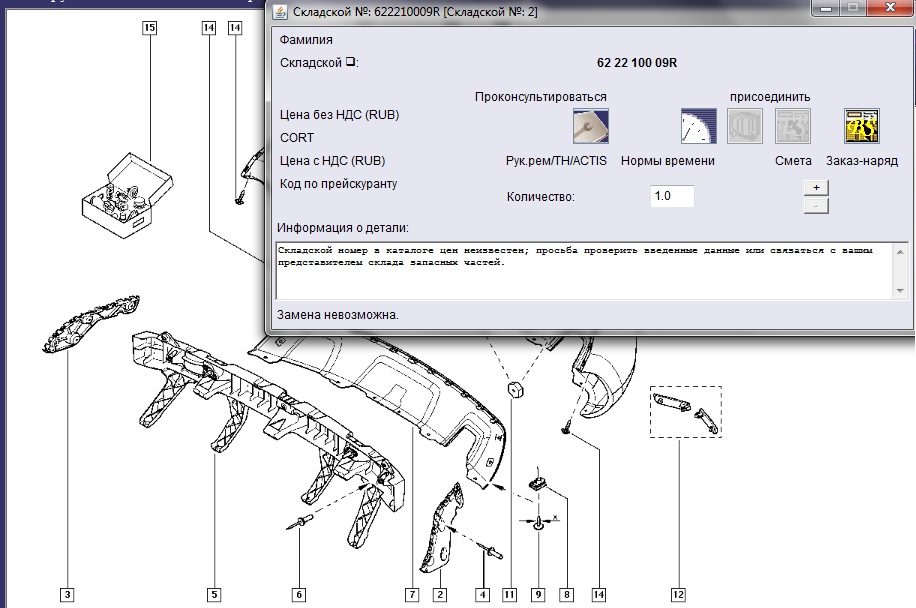This screenshot has width=916, height=608.
Task: Click callout number 15 above the box
Action: tap(149, 28)
